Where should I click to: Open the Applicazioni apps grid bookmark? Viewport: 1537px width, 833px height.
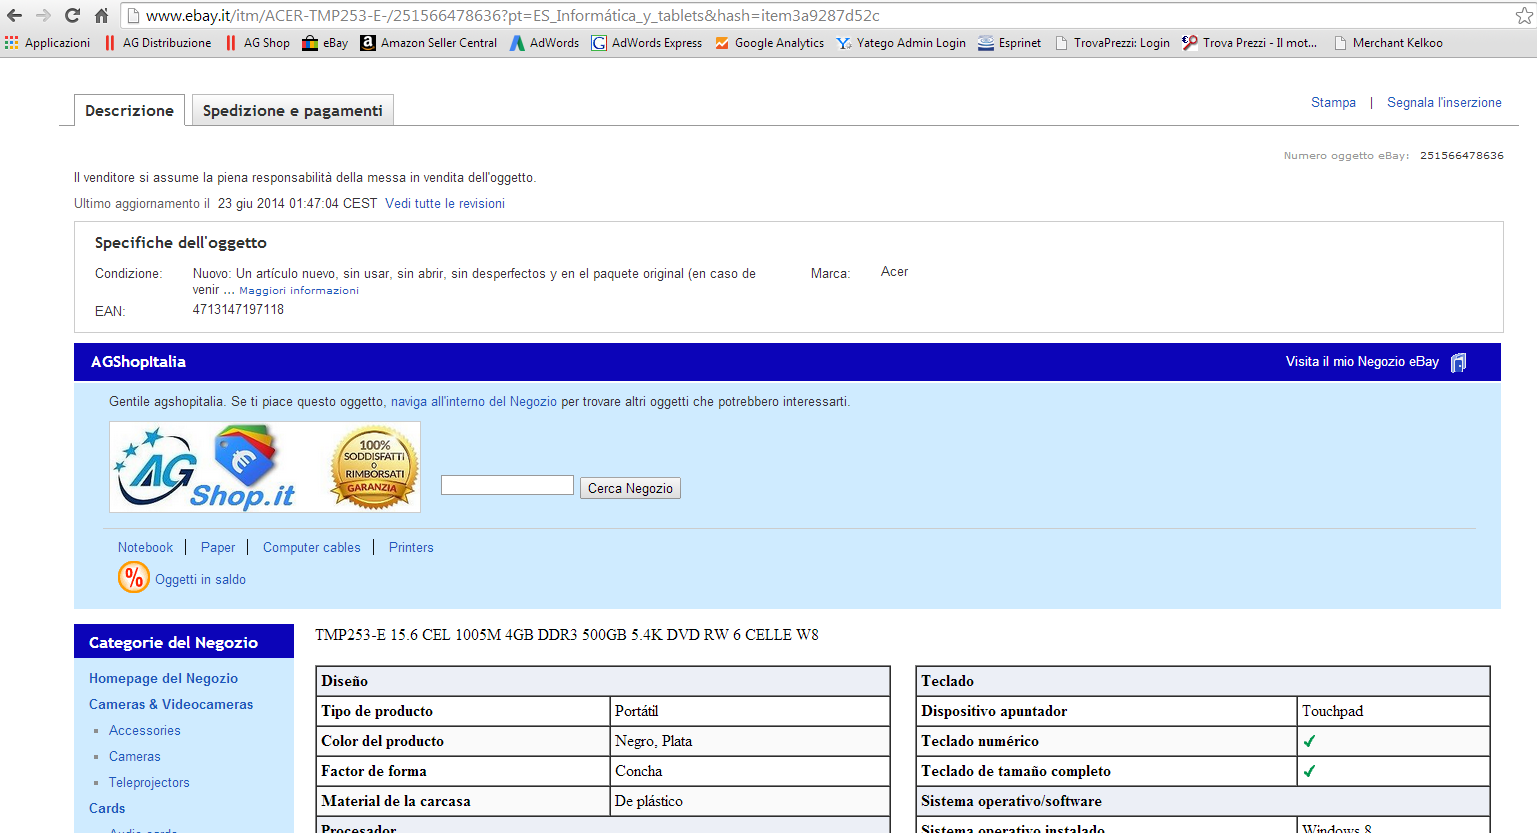[47, 43]
